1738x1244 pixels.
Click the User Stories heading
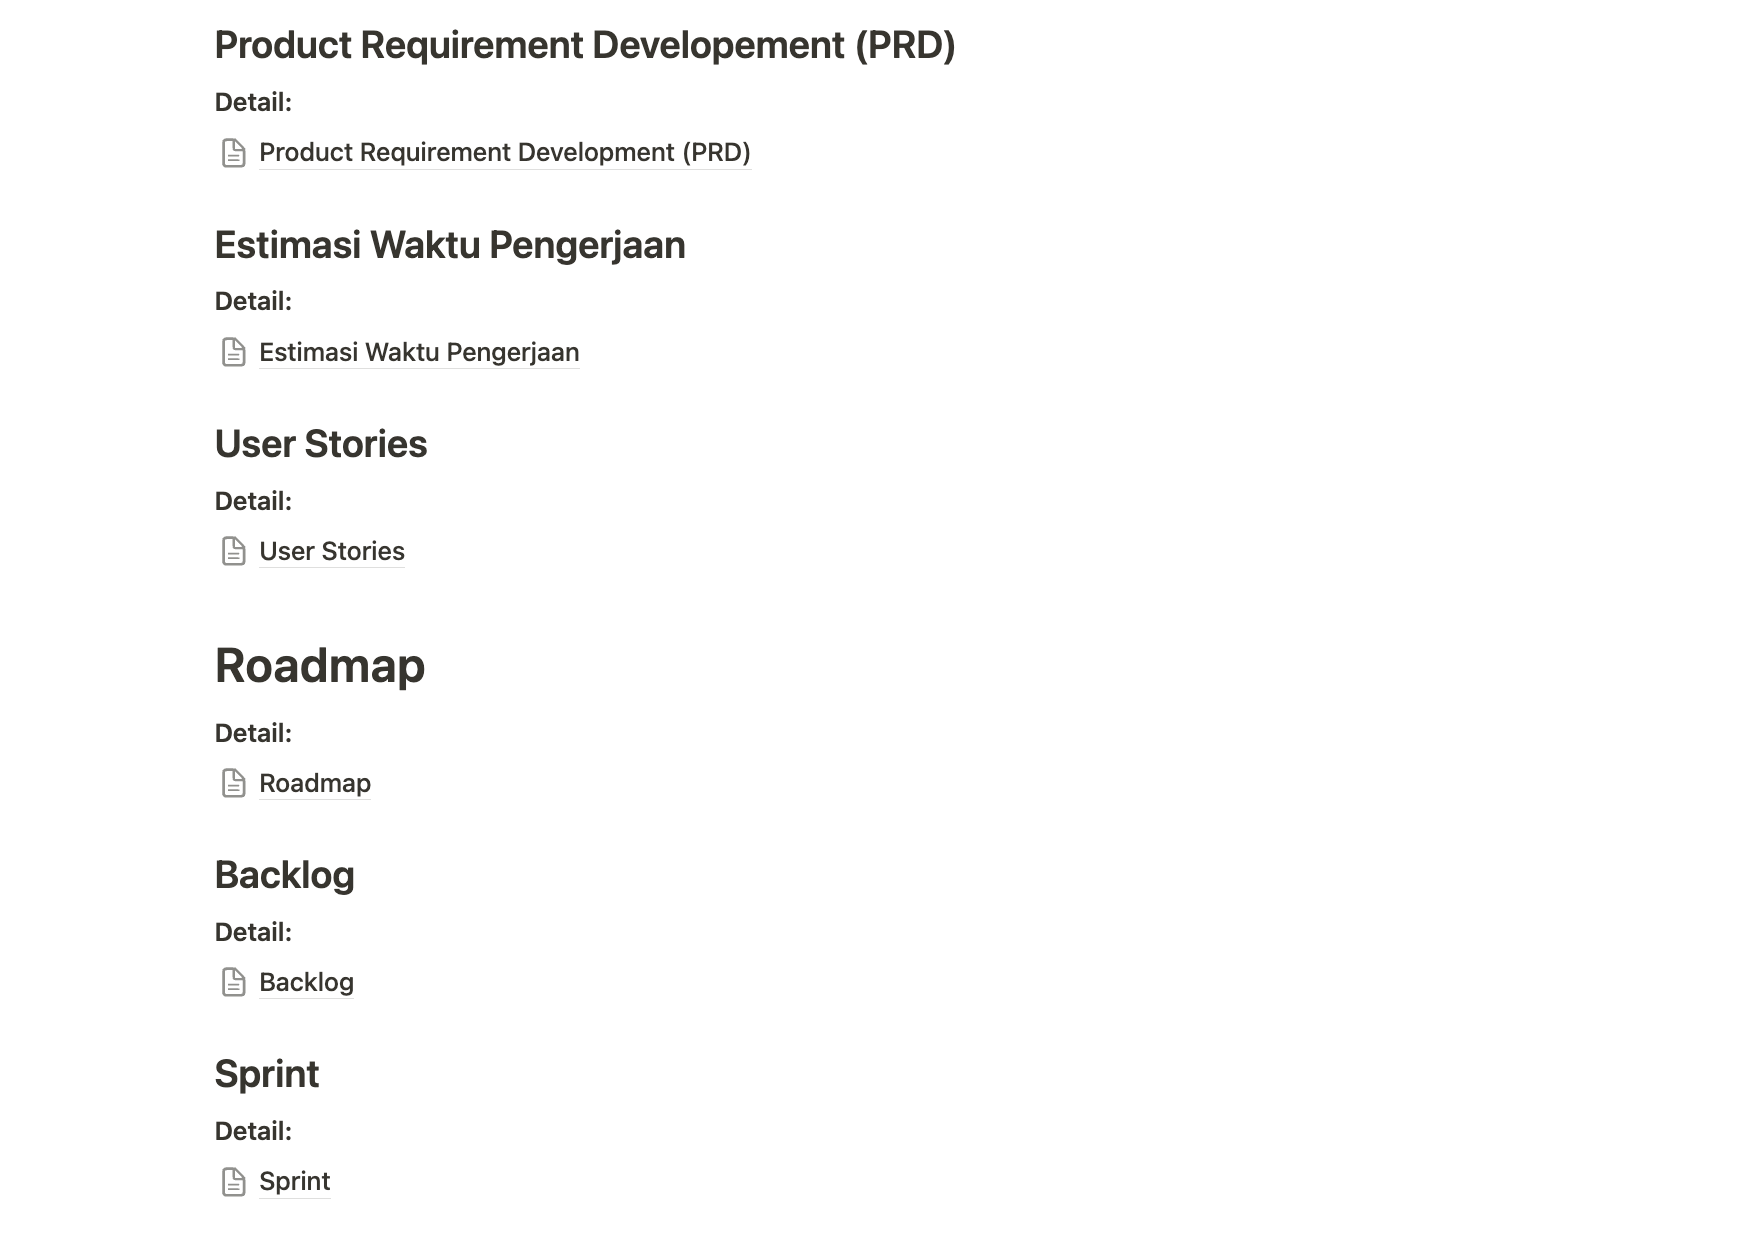click(x=321, y=444)
